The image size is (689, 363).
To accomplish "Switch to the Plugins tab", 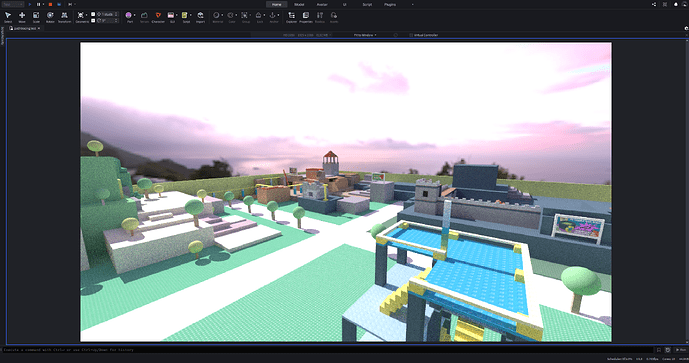I will tap(390, 4).
